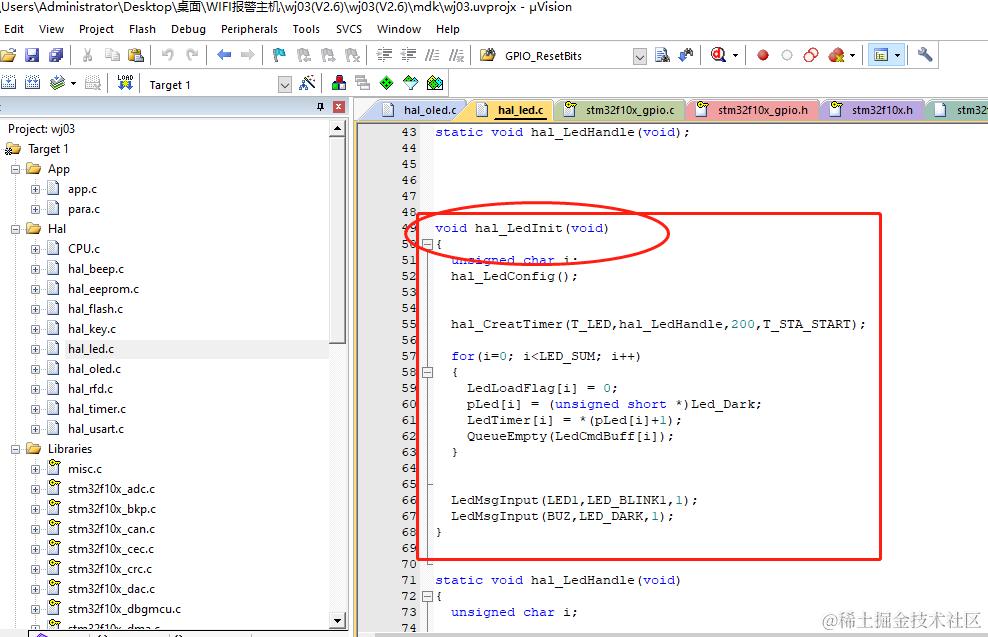Click the Download LOAD icon
Image resolution: width=988 pixels, height=637 pixels.
[125, 83]
